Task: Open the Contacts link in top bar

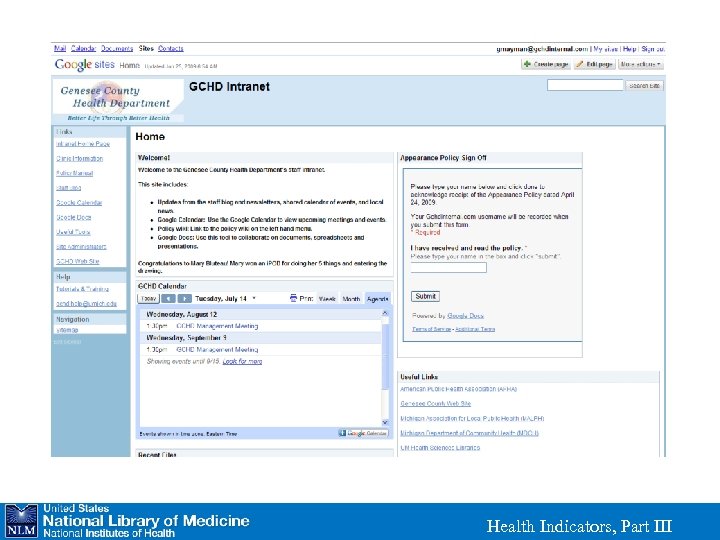Action: pyautogui.click(x=171, y=48)
